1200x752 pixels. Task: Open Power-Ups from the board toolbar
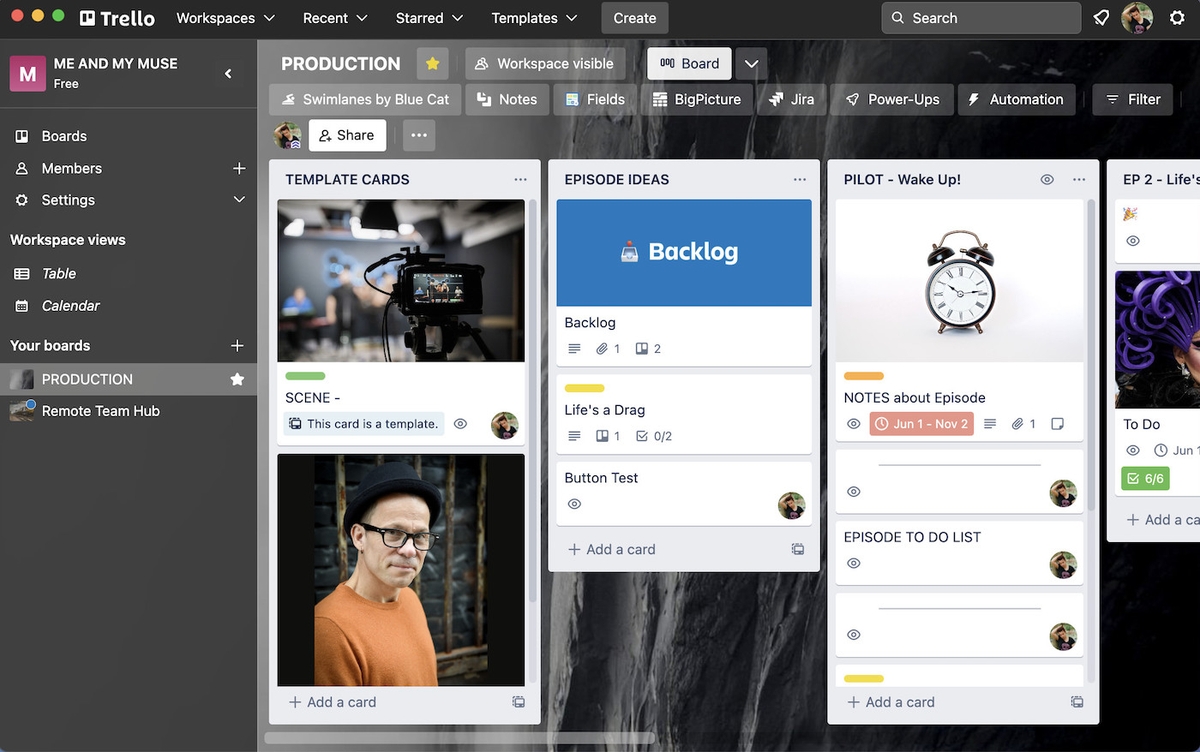[892, 99]
